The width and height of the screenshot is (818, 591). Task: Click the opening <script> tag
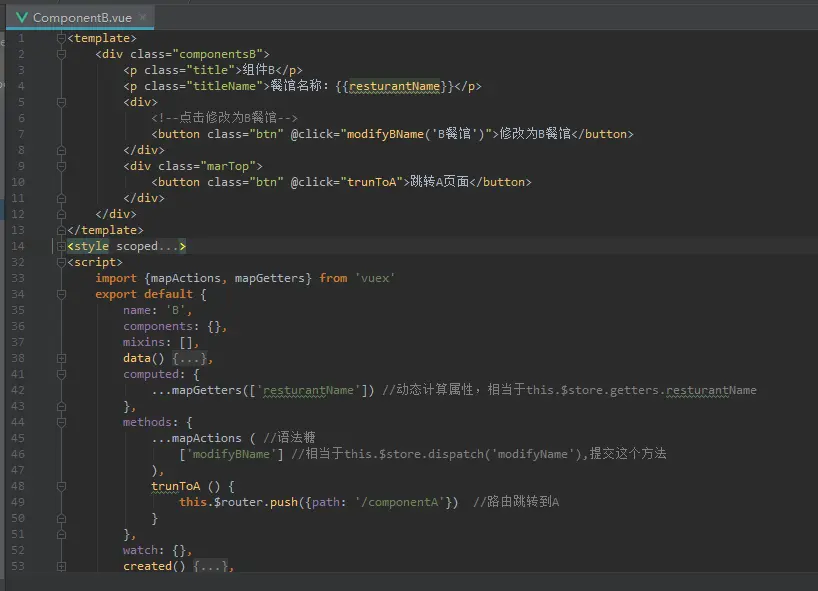[x=95, y=262]
